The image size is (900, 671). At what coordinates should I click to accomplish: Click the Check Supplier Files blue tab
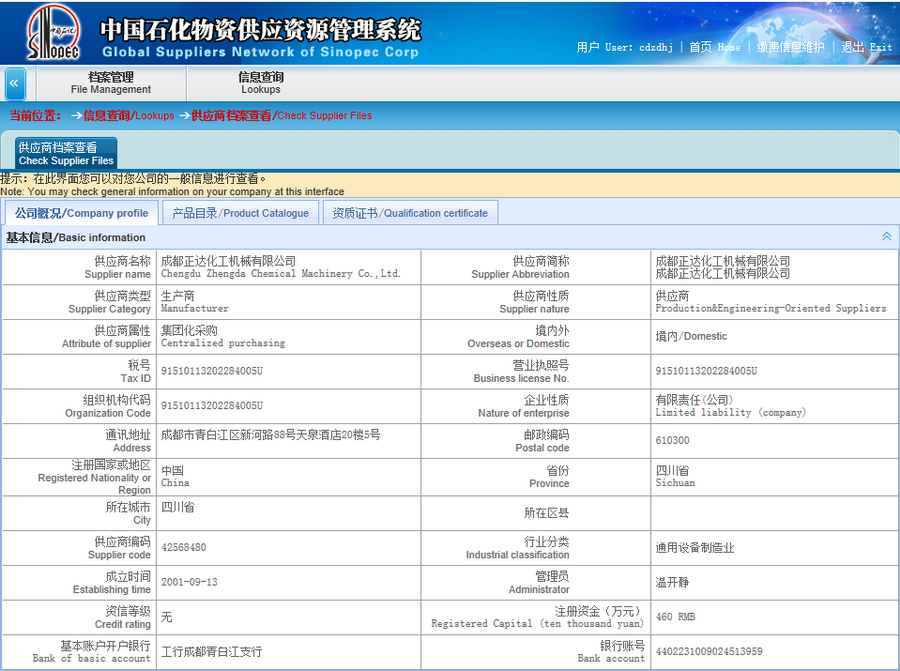click(x=66, y=153)
